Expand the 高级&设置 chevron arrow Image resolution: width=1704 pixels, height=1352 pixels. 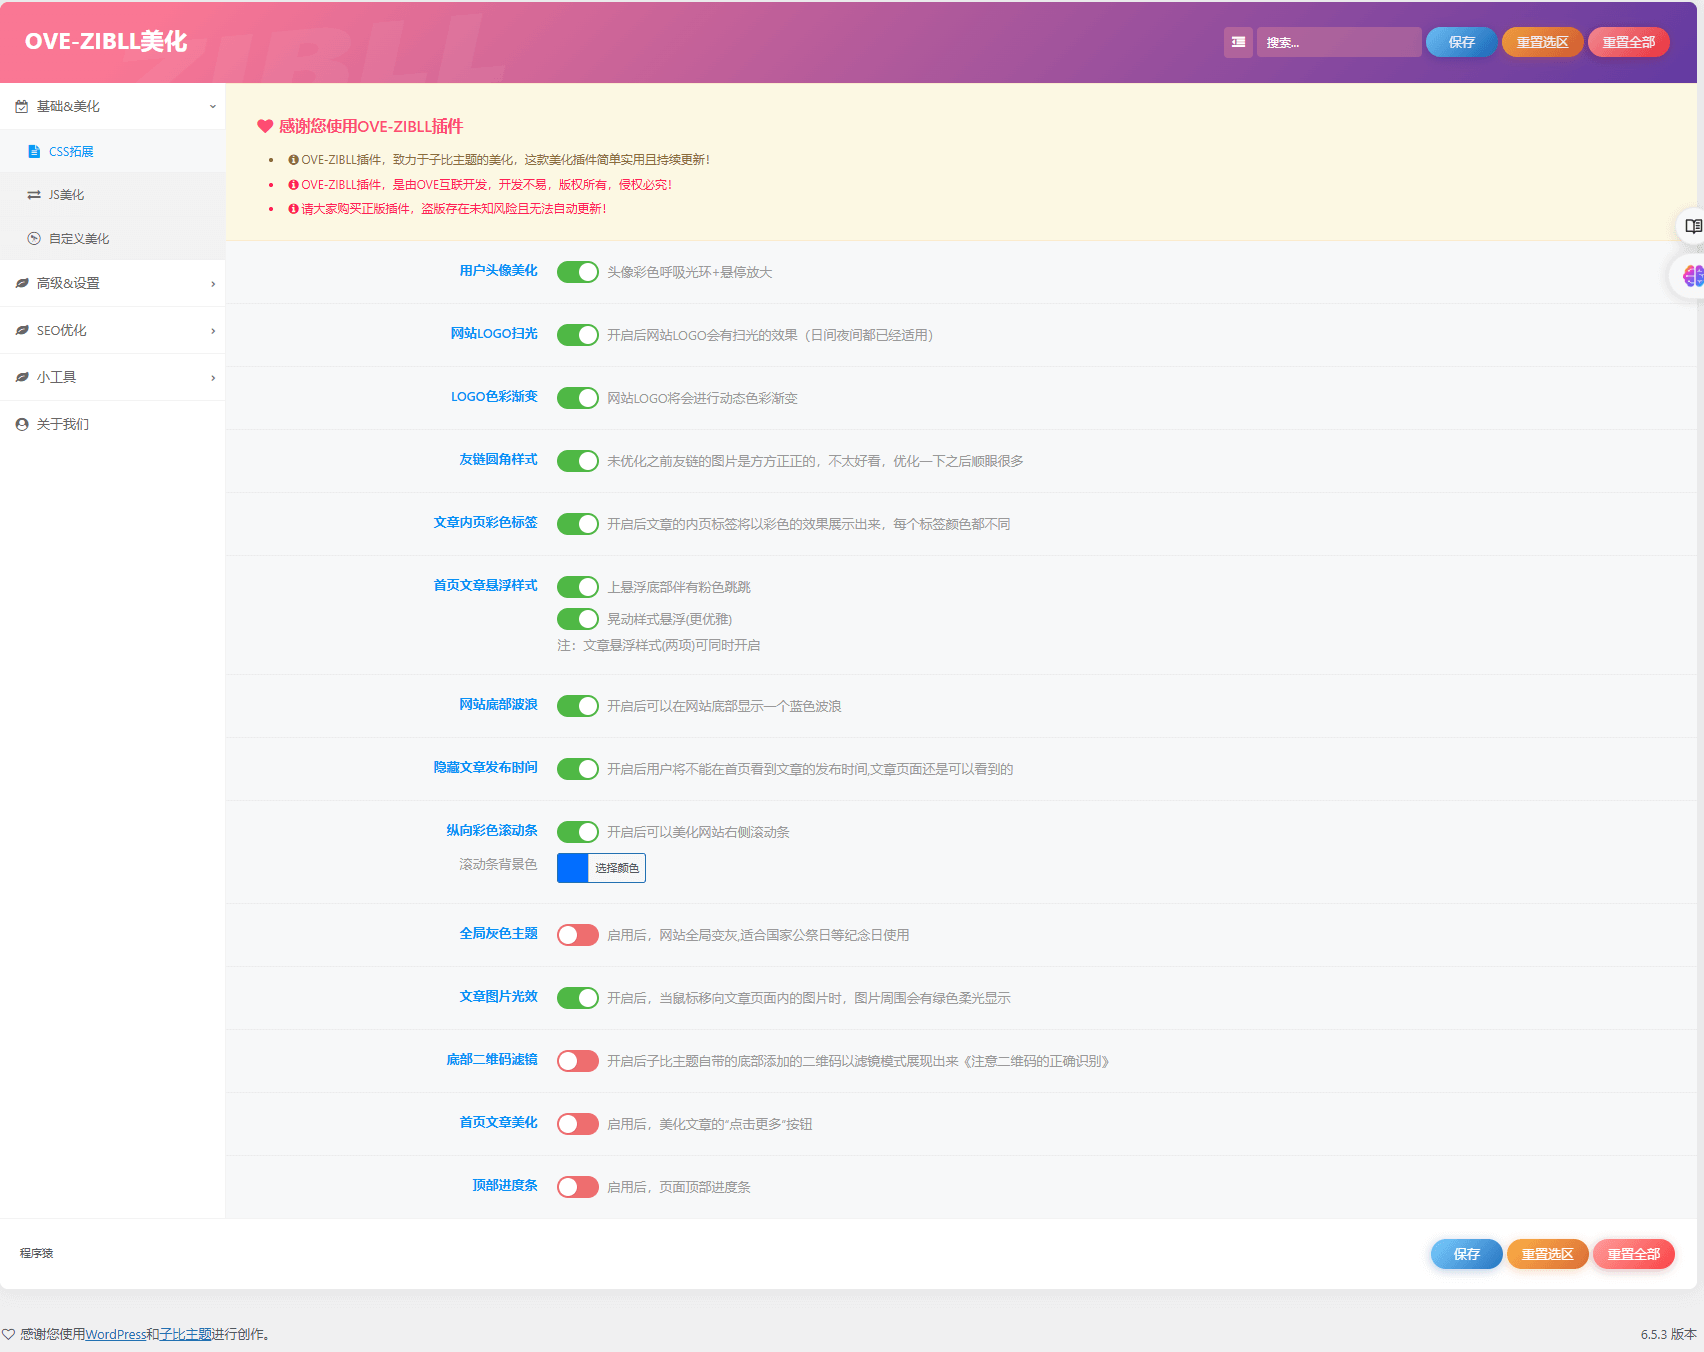[212, 284]
